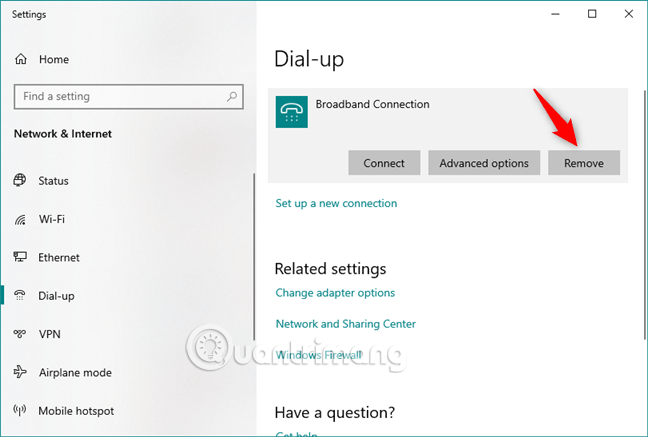648x437 pixels.
Task: Select the Ethernet monitor icon
Action: click(19, 257)
